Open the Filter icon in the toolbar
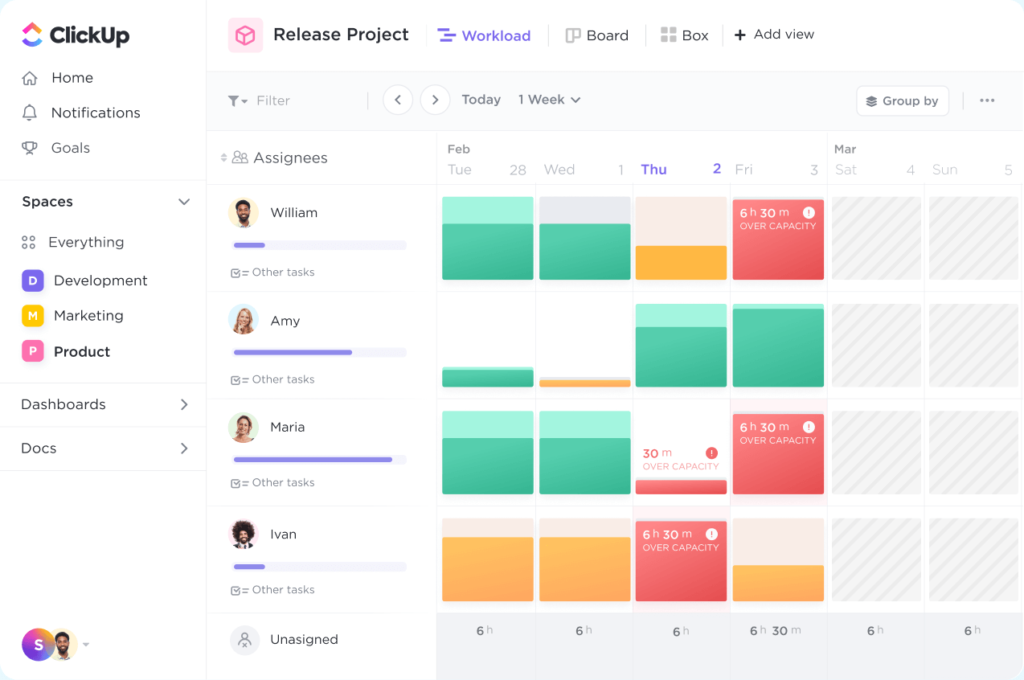This screenshot has width=1024, height=680. pyautogui.click(x=235, y=100)
